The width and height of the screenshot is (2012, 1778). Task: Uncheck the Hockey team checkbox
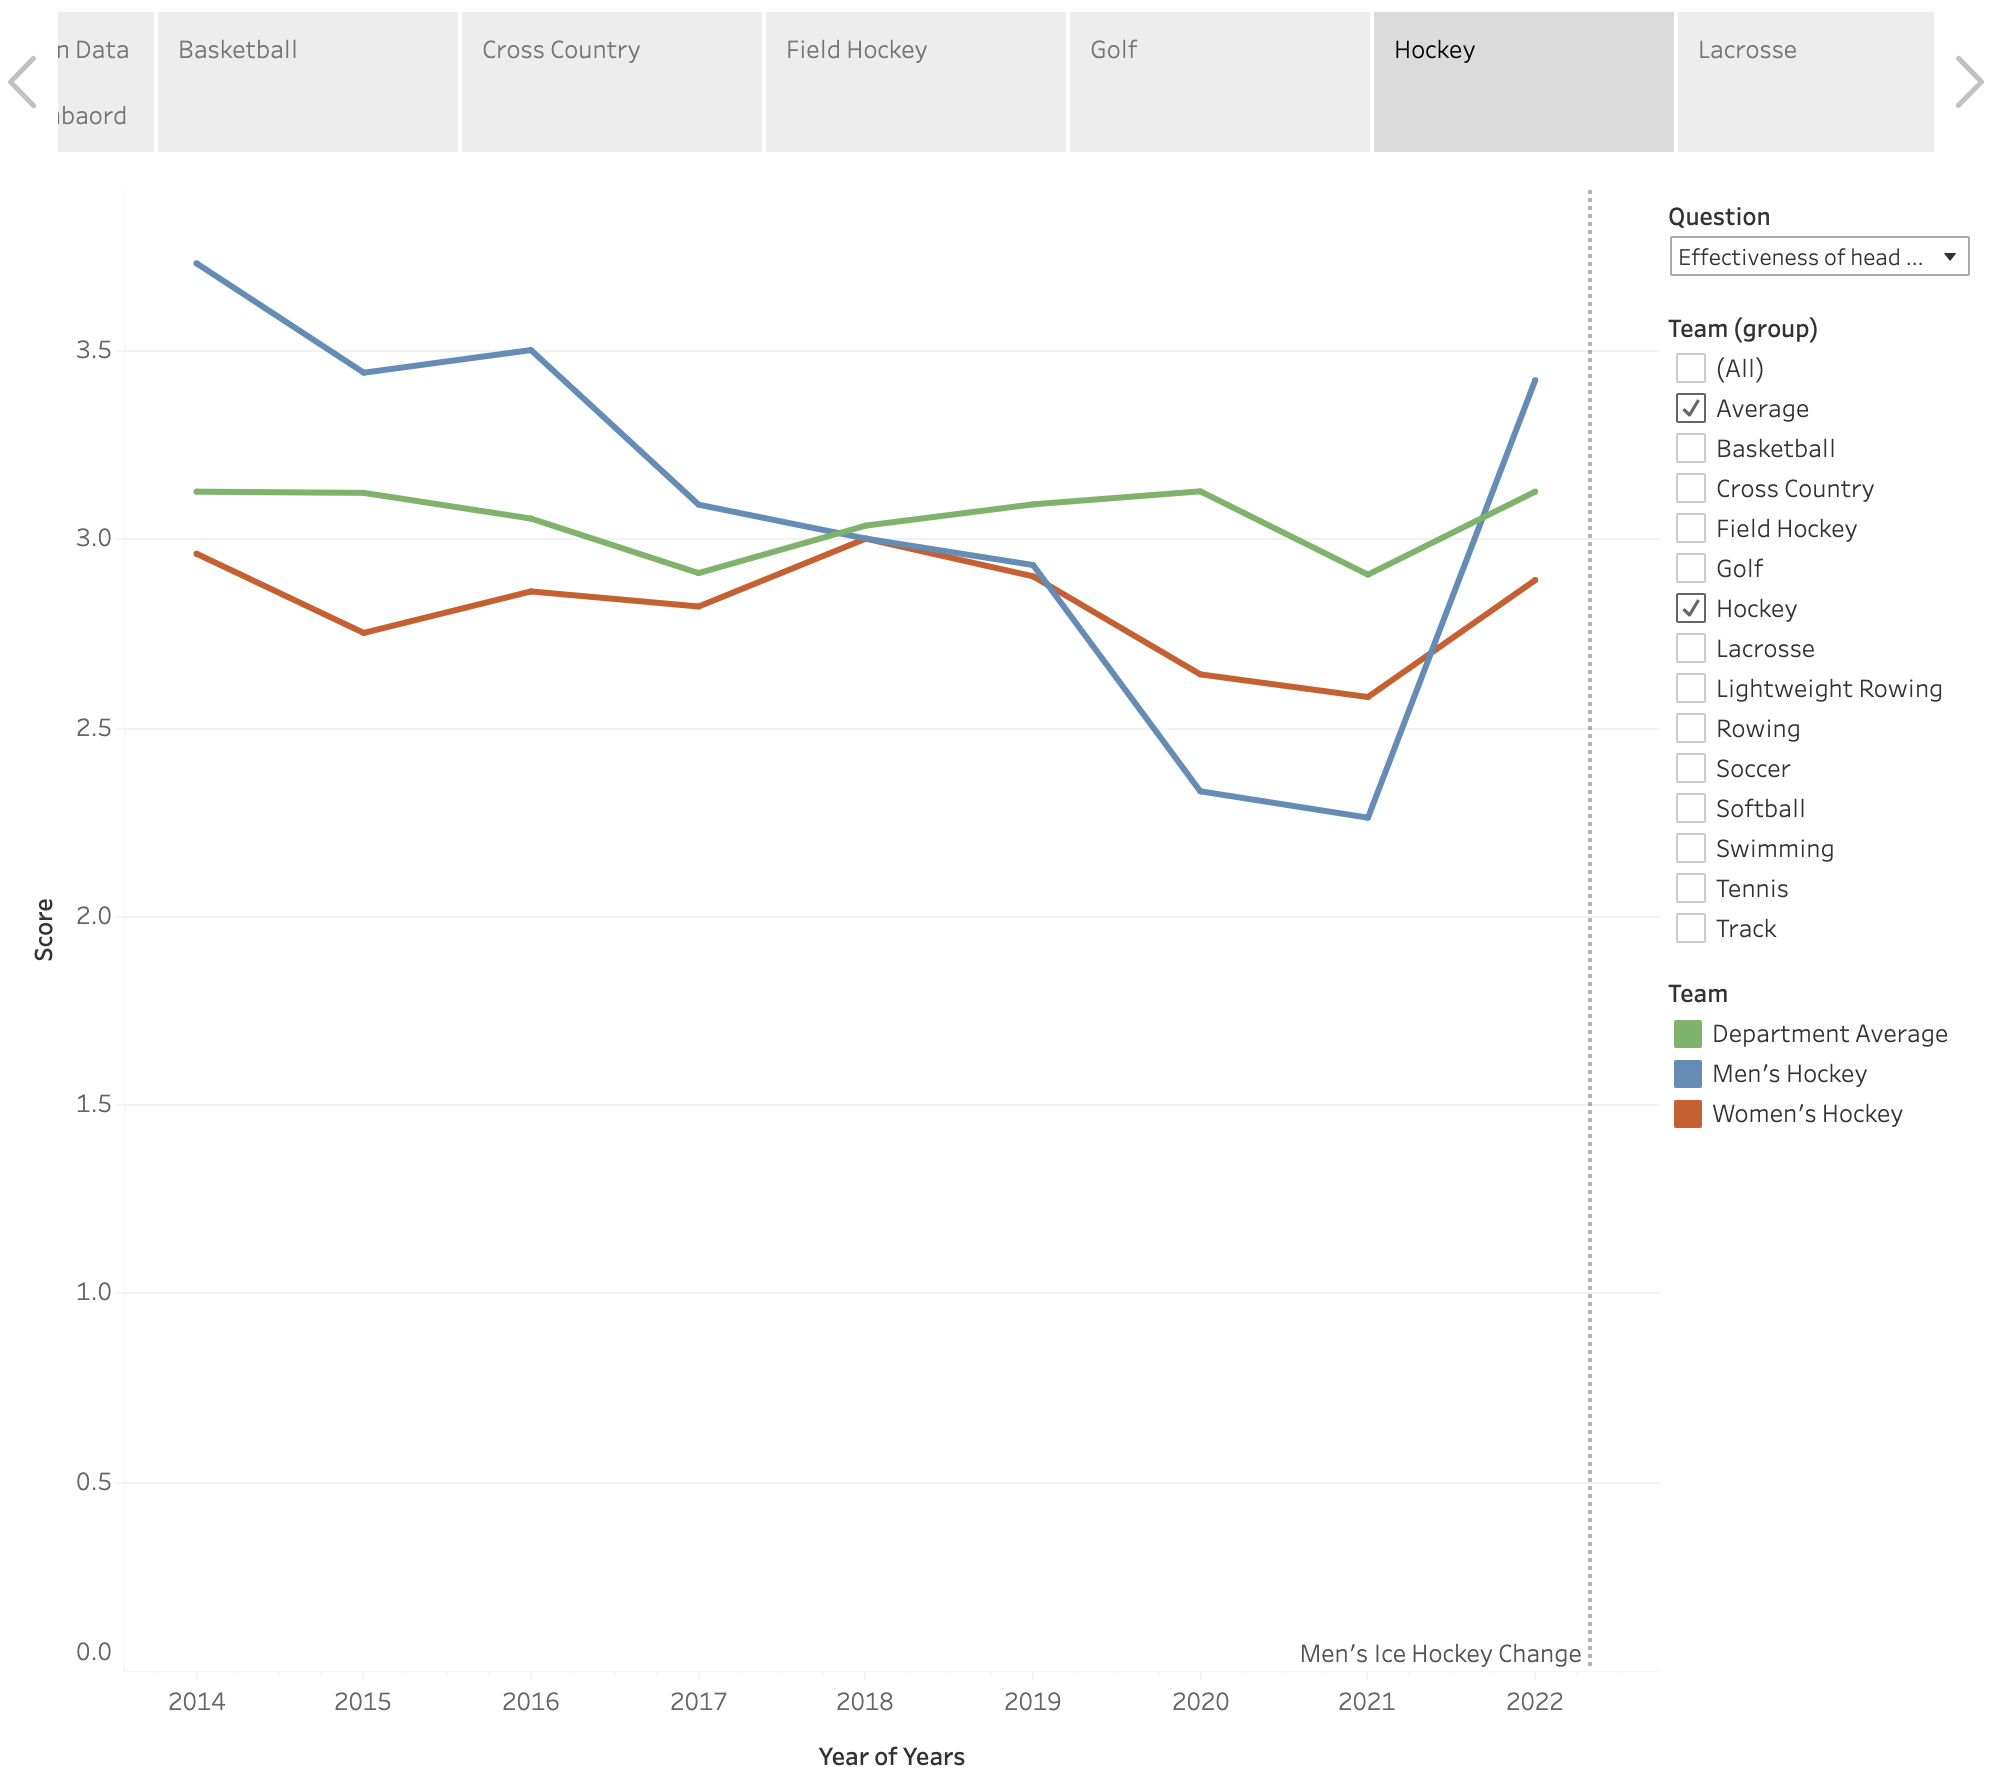click(x=1690, y=608)
